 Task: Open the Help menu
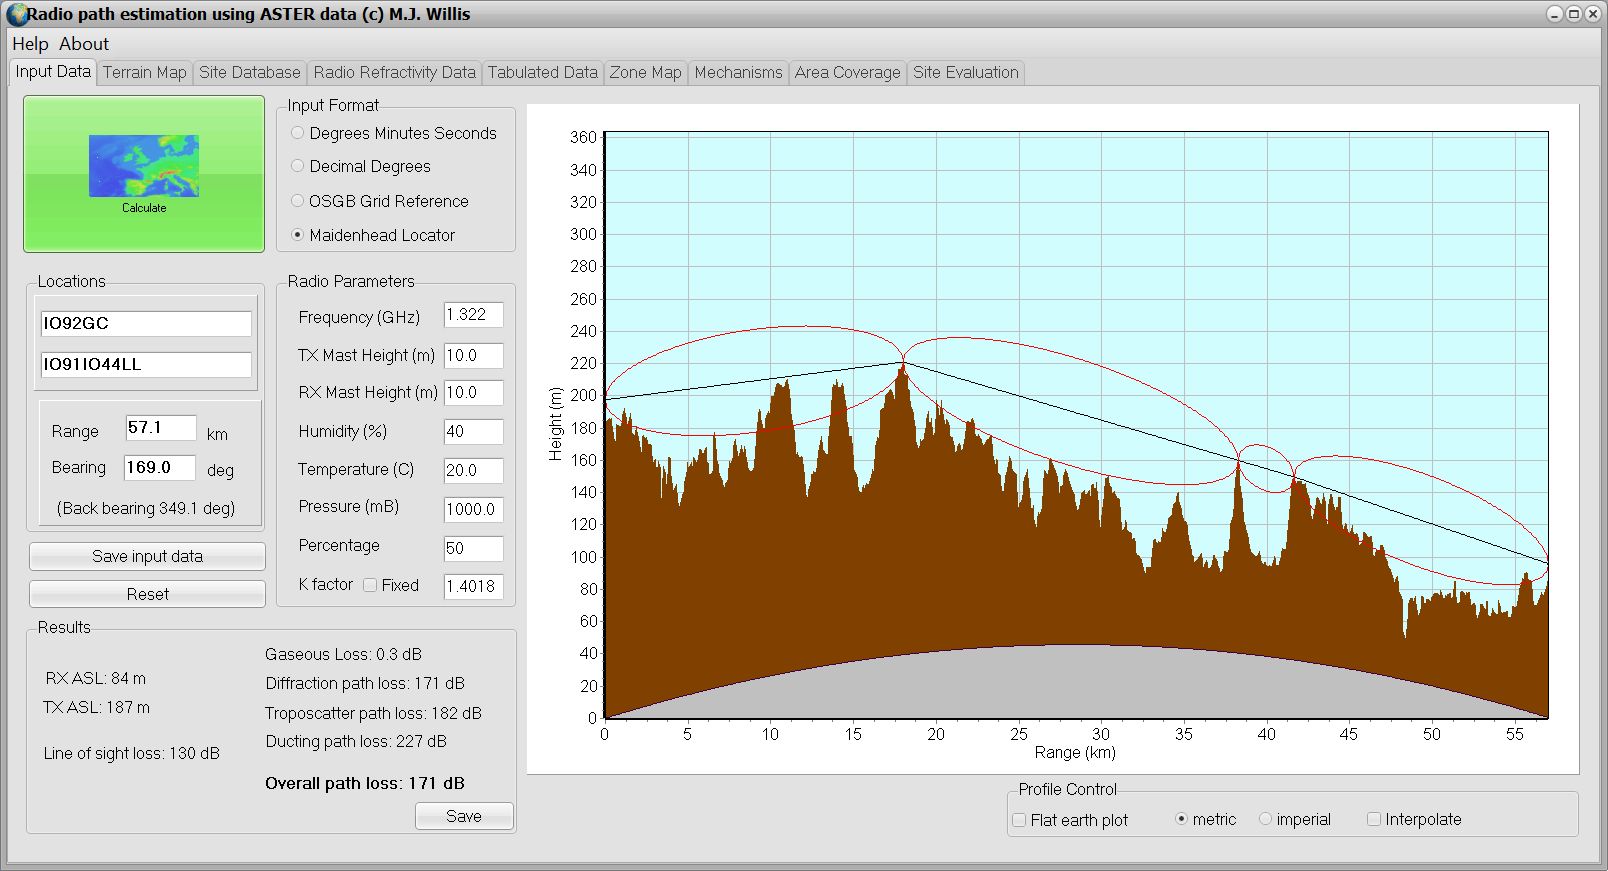coord(30,44)
